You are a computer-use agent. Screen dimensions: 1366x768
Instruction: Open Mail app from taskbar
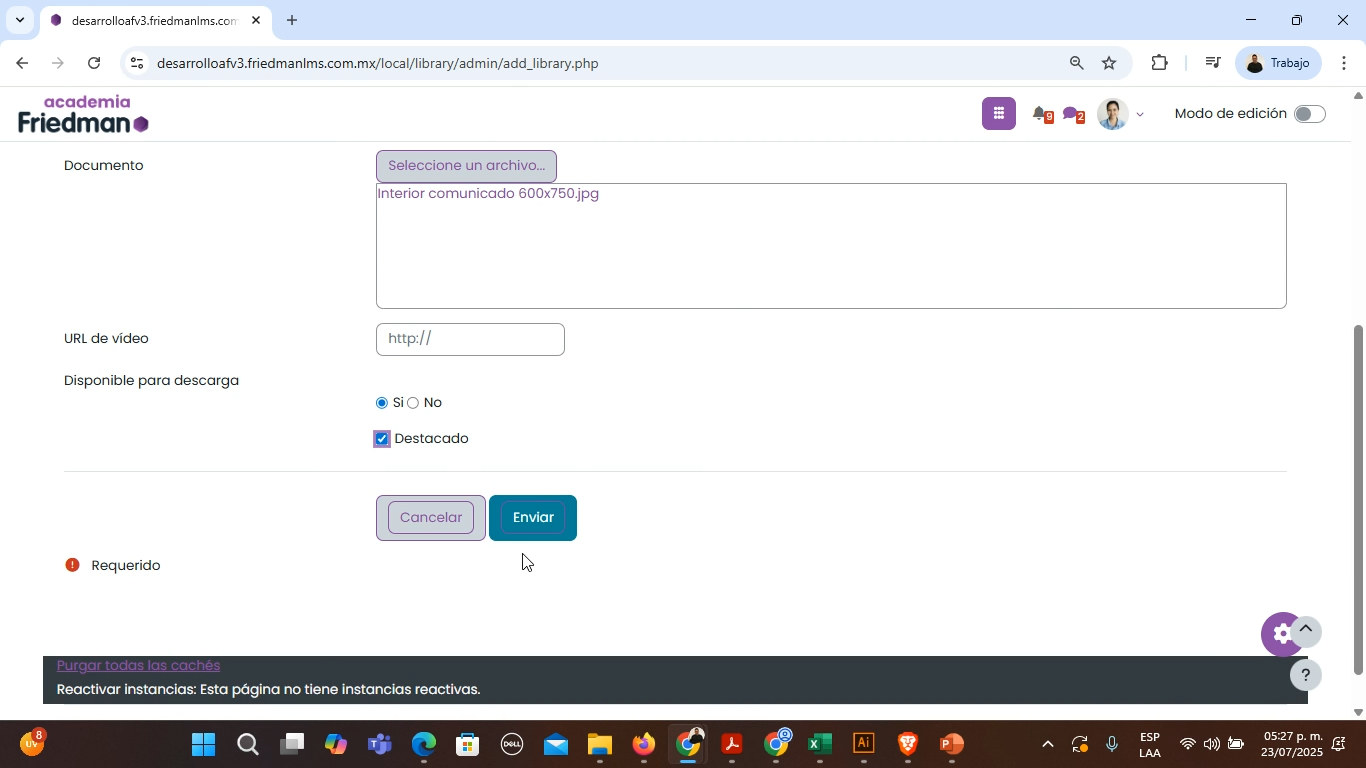555,745
